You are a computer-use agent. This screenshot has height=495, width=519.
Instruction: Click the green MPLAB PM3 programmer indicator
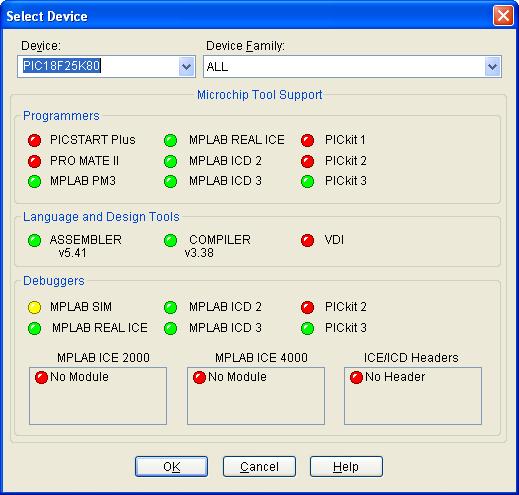[34, 182]
